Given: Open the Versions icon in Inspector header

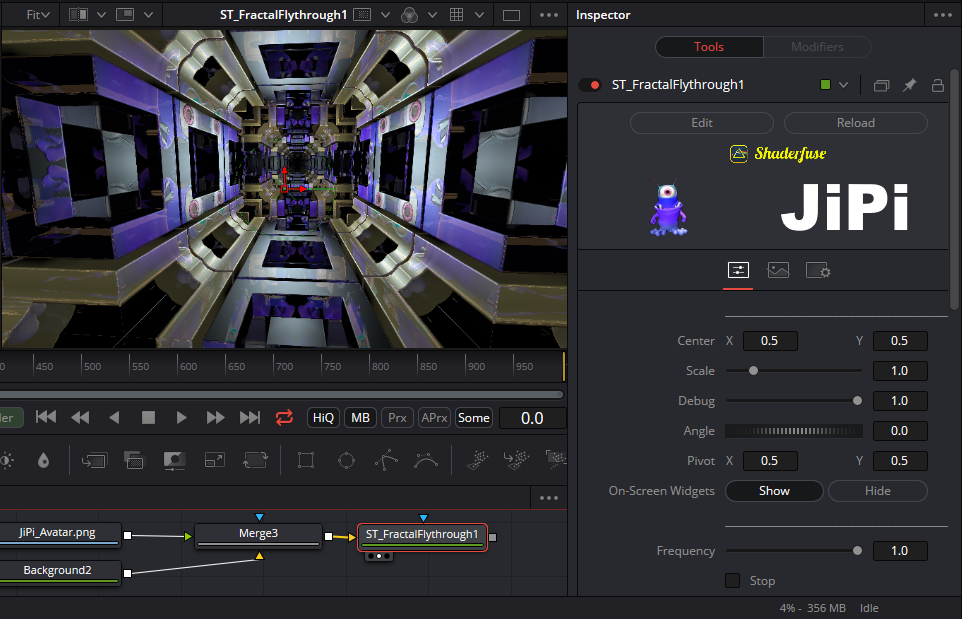Looking at the screenshot, I should [x=881, y=85].
